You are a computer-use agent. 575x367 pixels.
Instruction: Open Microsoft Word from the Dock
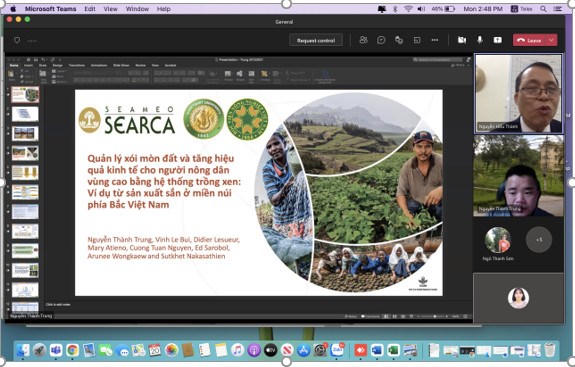(377, 351)
